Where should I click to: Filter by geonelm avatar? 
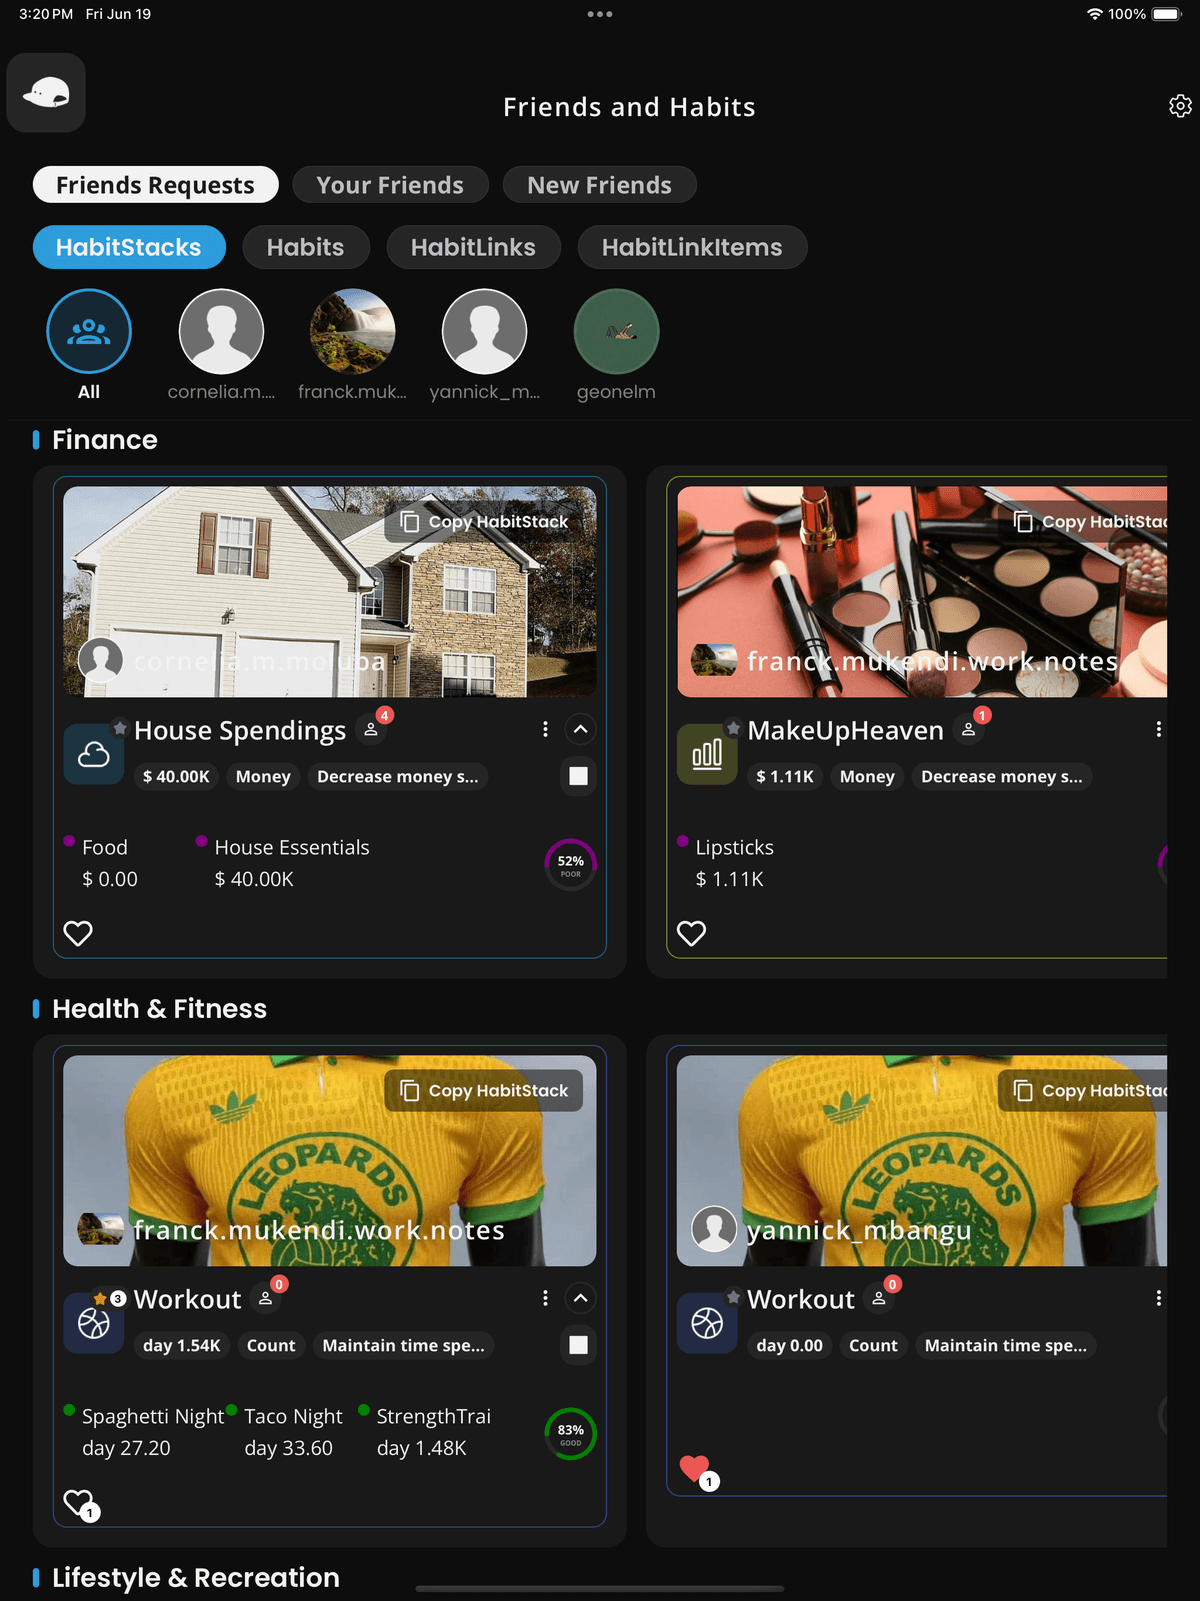tap(617, 332)
